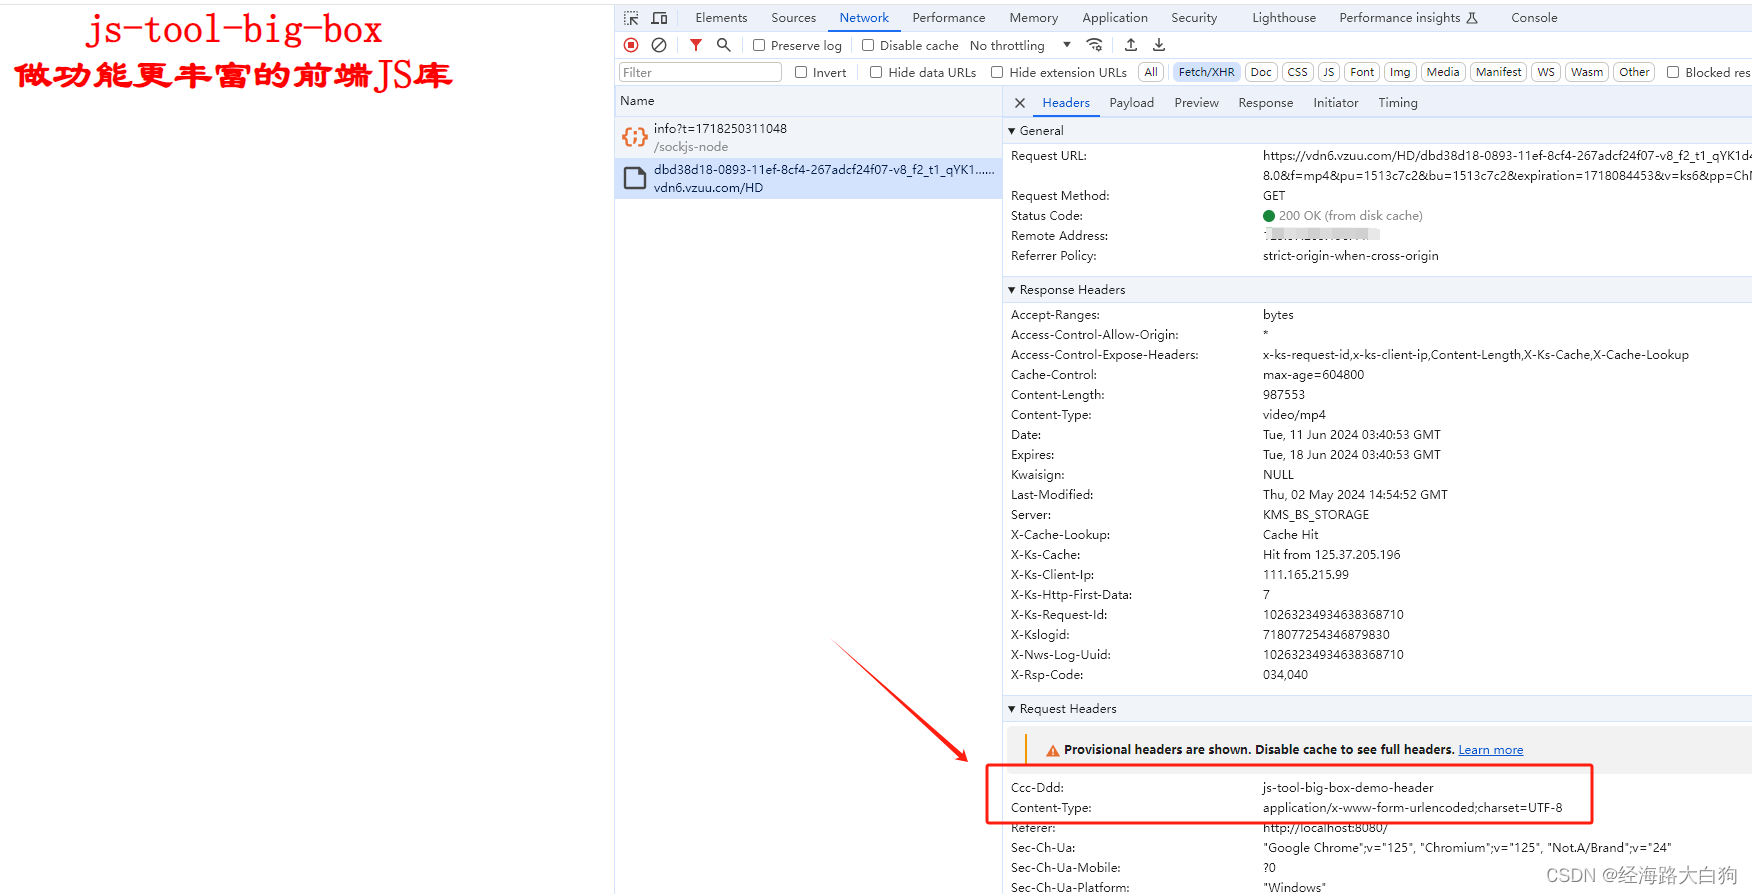1752x894 pixels.
Task: Filter requests by Wasm
Action: tap(1586, 72)
